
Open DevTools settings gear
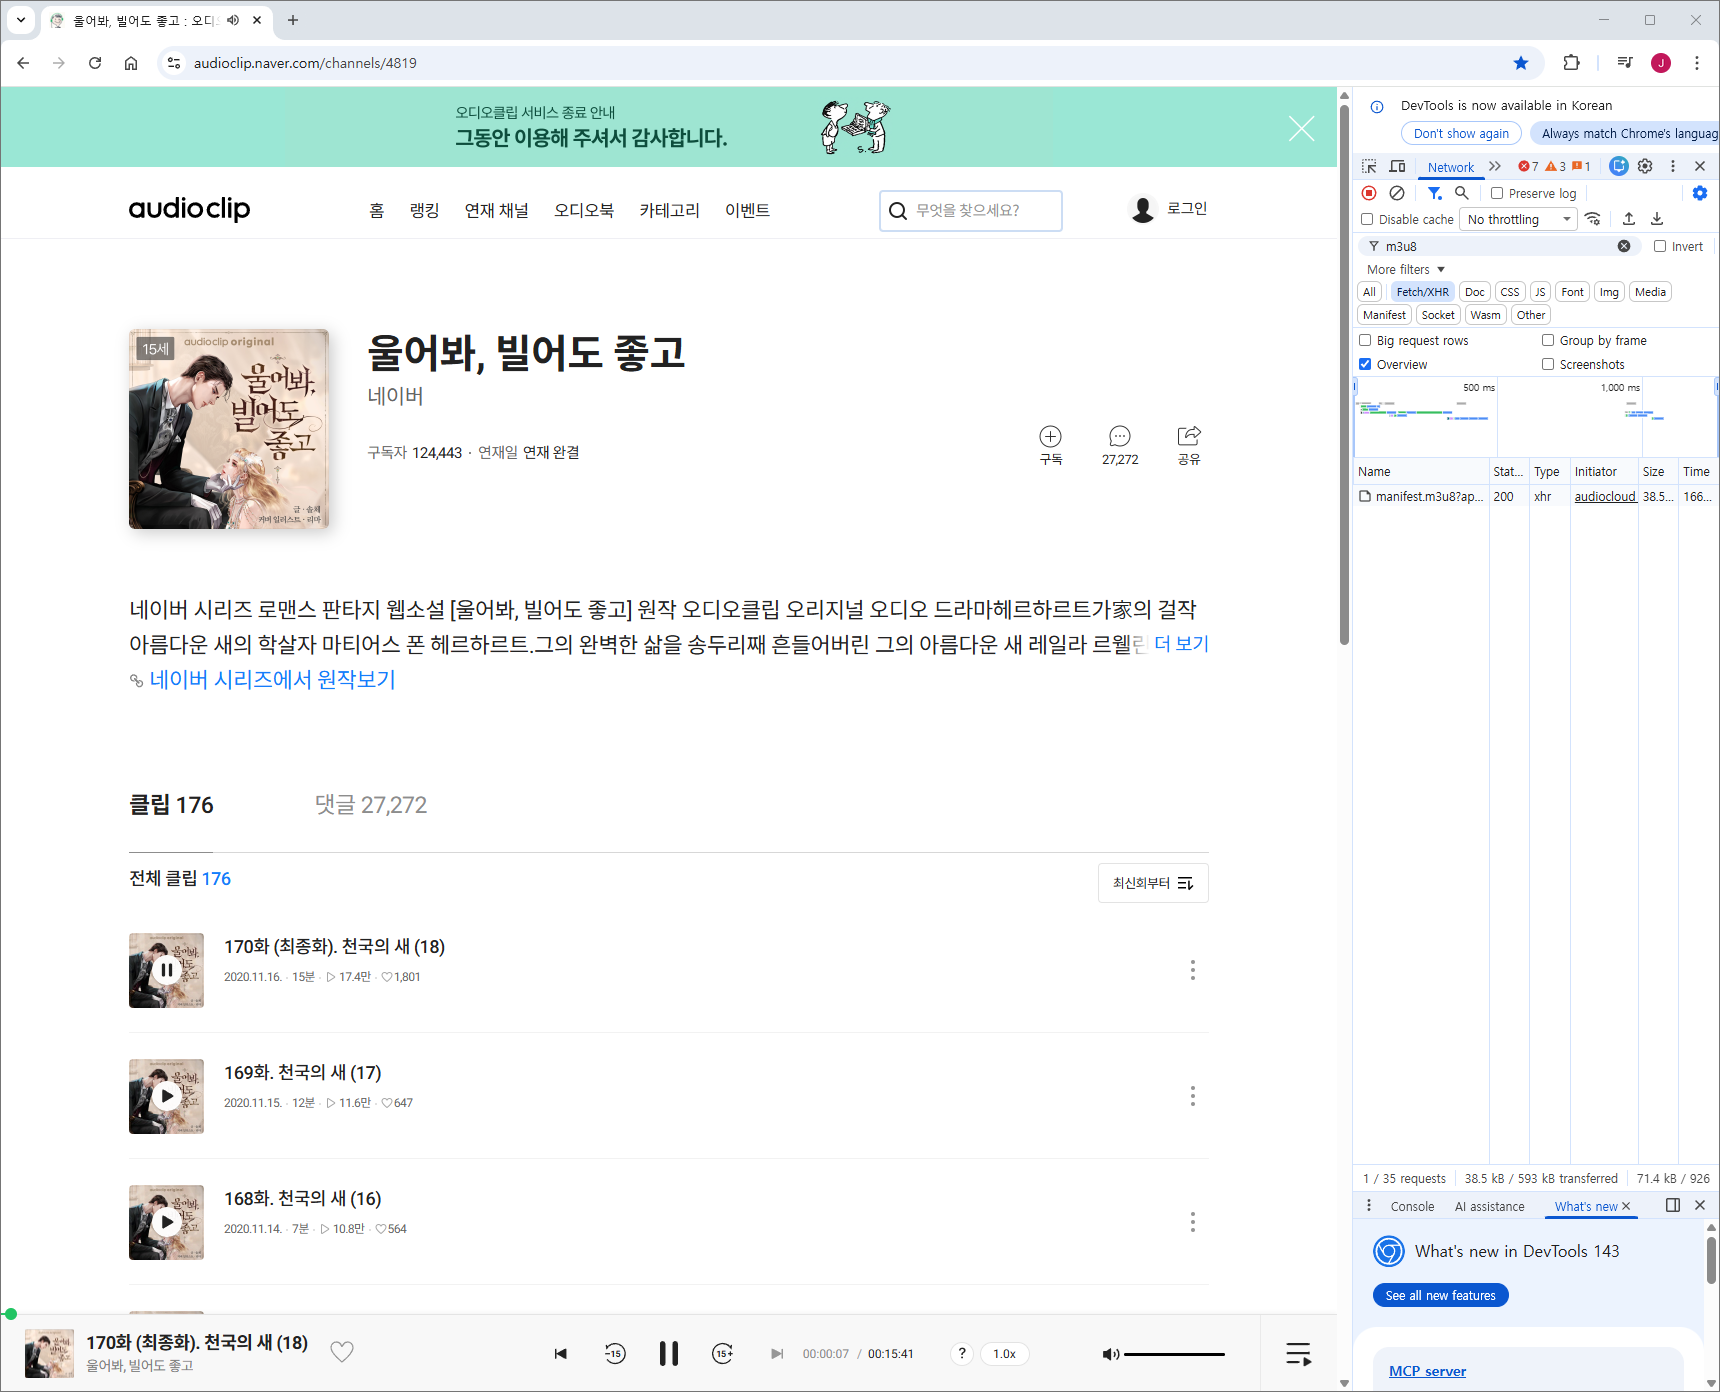click(1645, 166)
